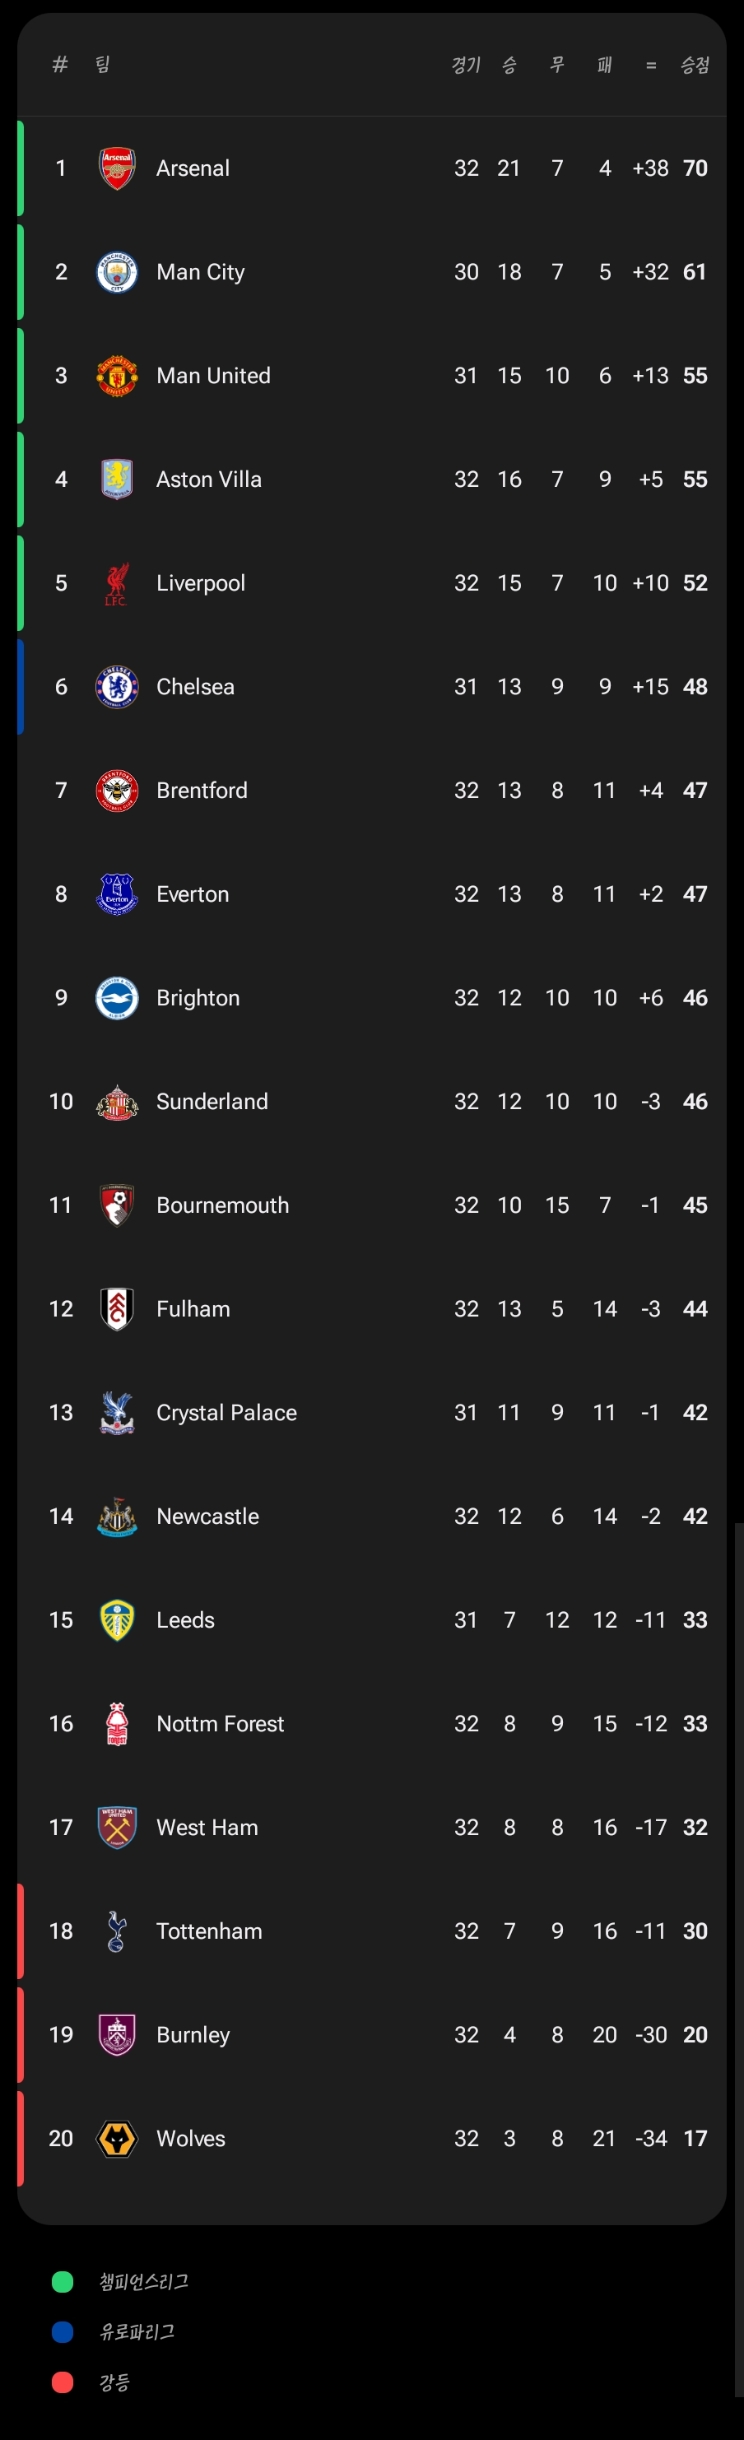Image resolution: width=744 pixels, height=2440 pixels.
Task: Click the Man City club crest
Action: click(117, 272)
